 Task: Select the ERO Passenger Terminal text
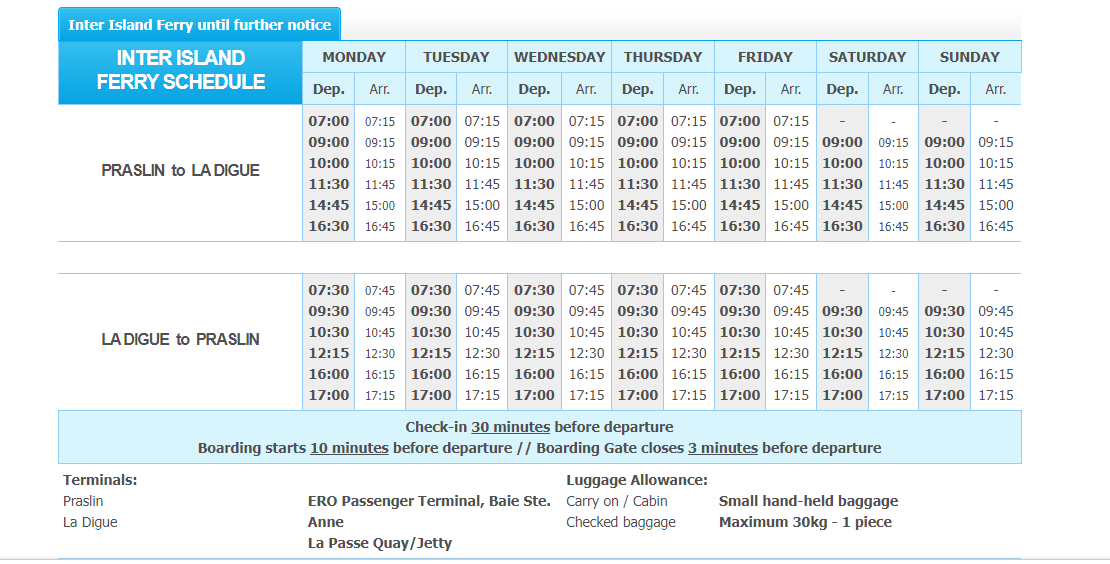pyautogui.click(x=429, y=501)
